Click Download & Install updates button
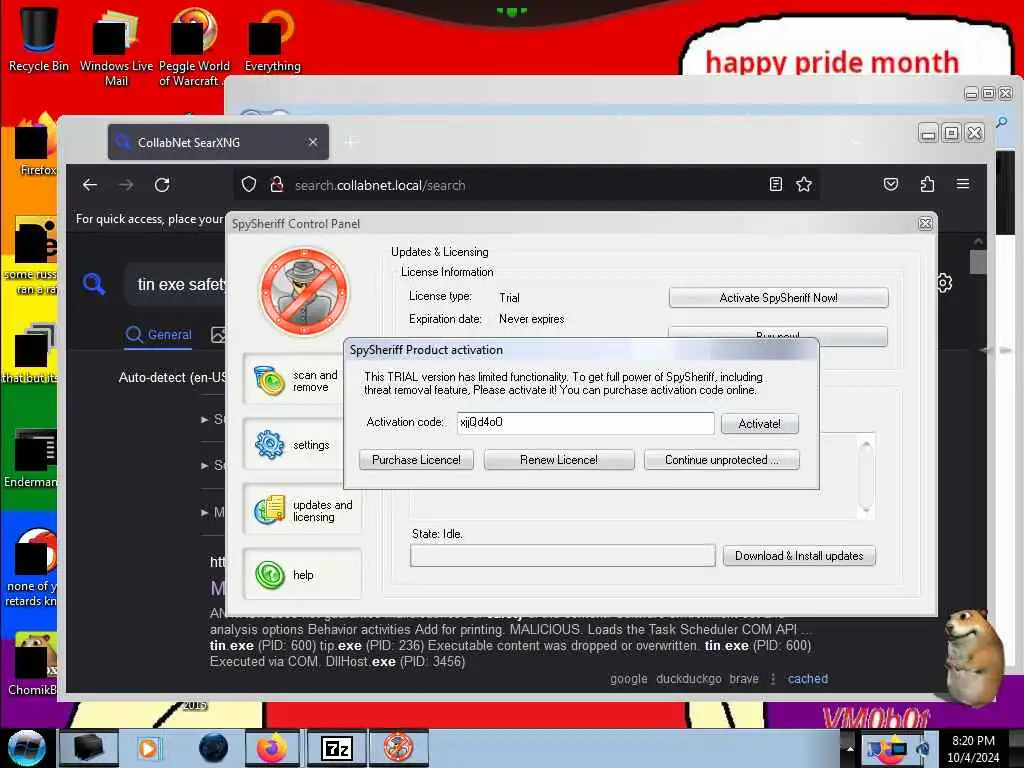Screen dimensions: 1024x768 click(799, 556)
